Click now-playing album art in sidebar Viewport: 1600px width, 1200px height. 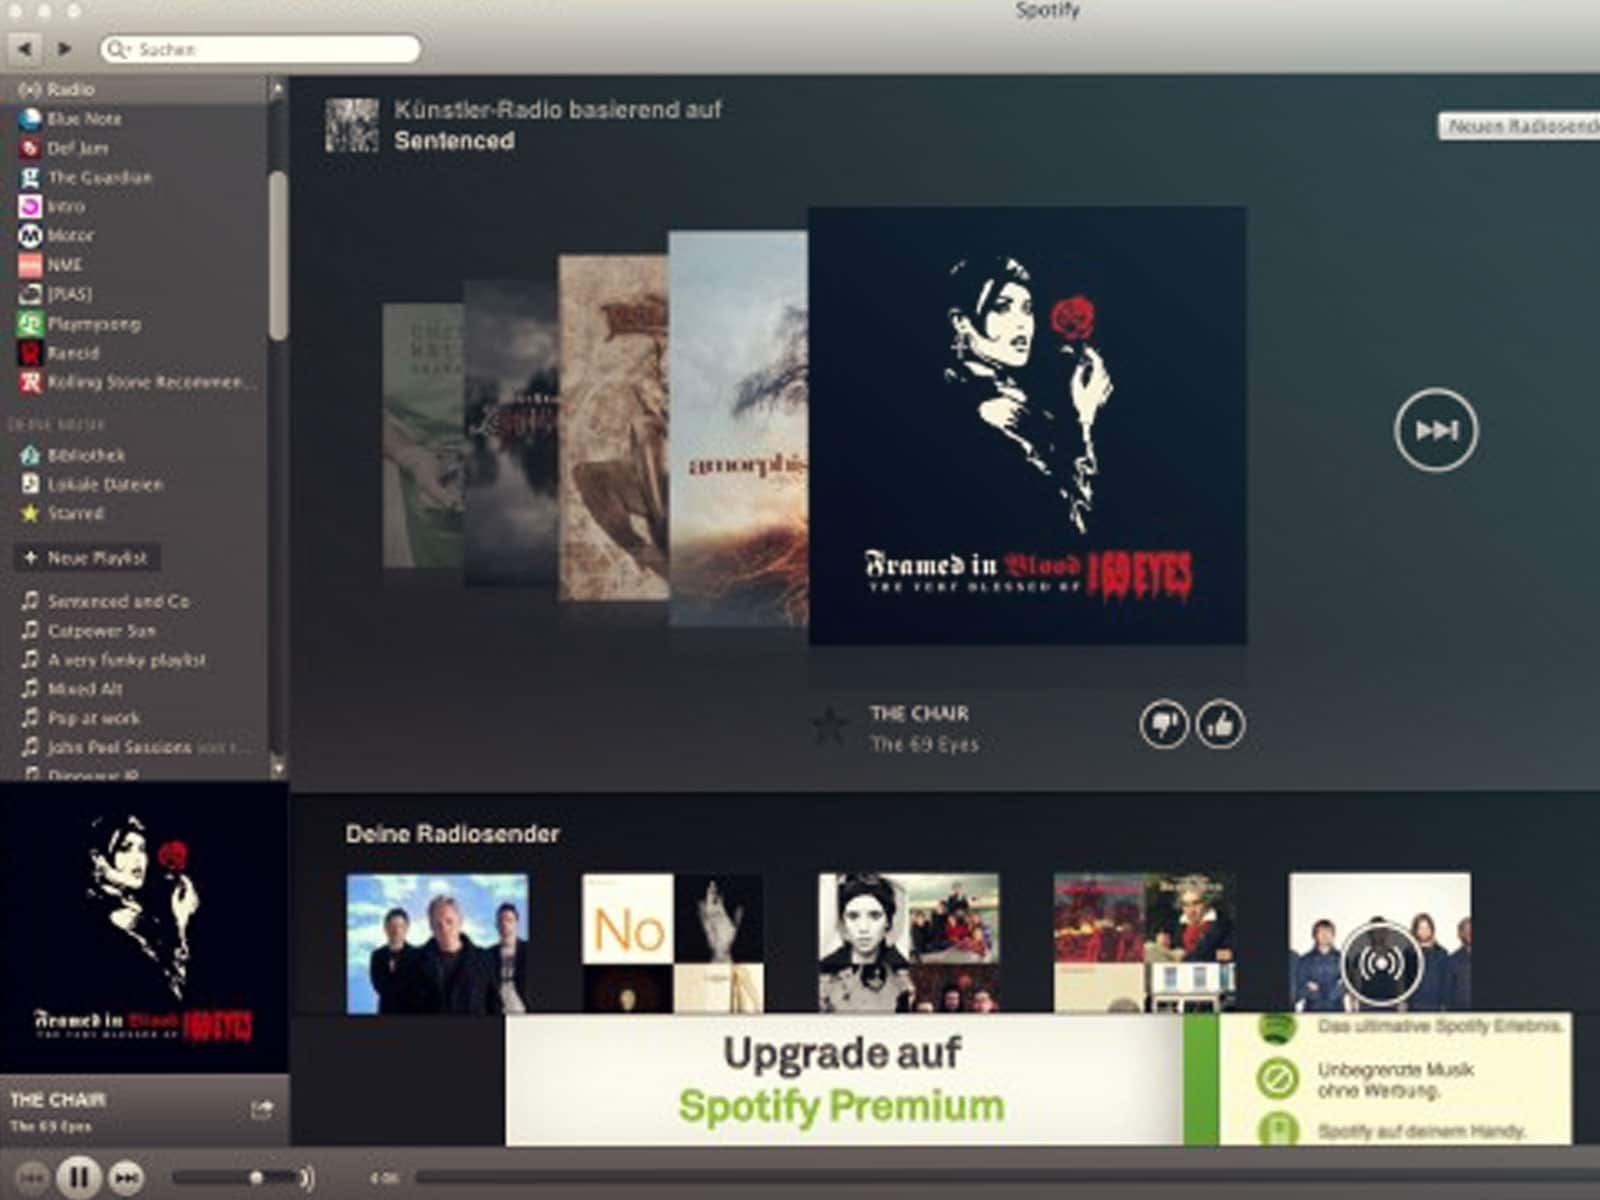[144, 929]
